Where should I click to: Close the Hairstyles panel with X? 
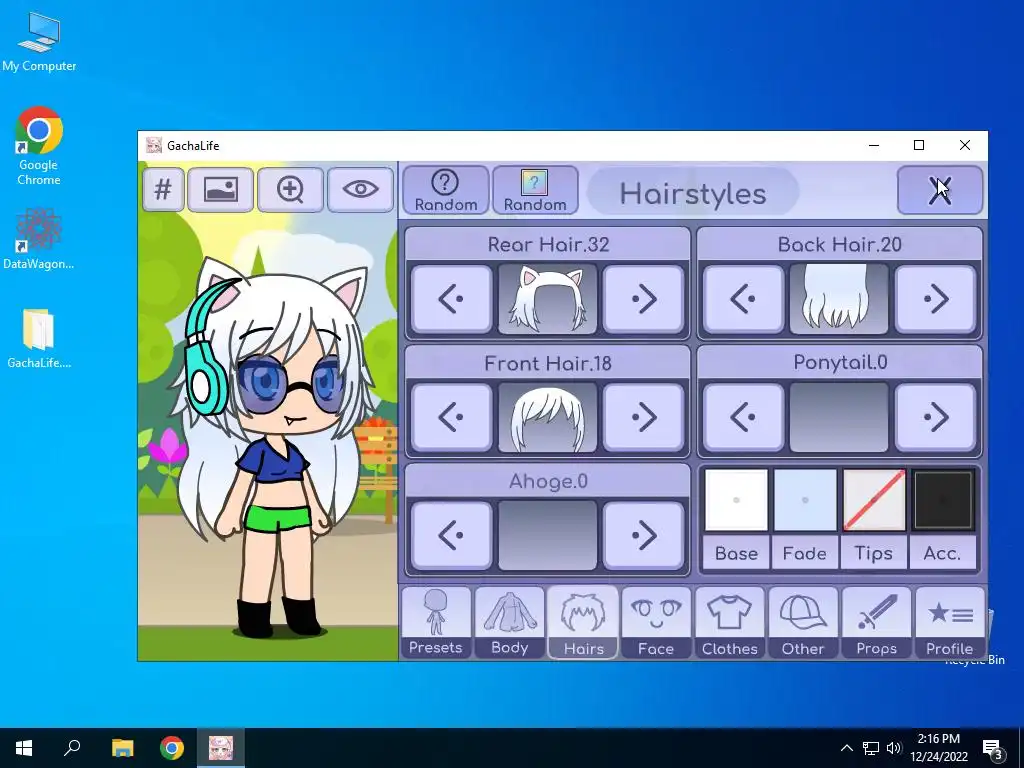click(940, 190)
